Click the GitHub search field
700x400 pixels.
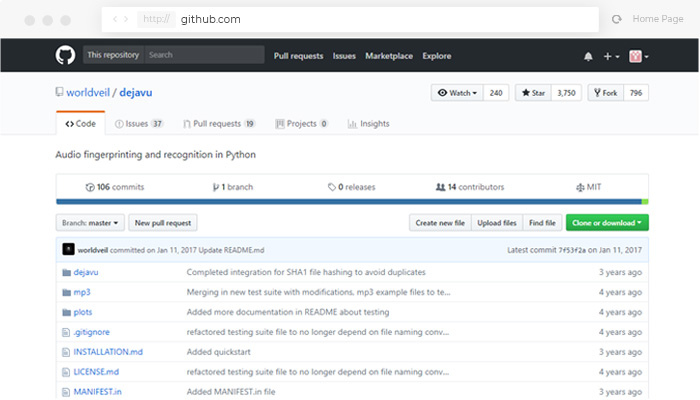pyautogui.click(x=204, y=55)
